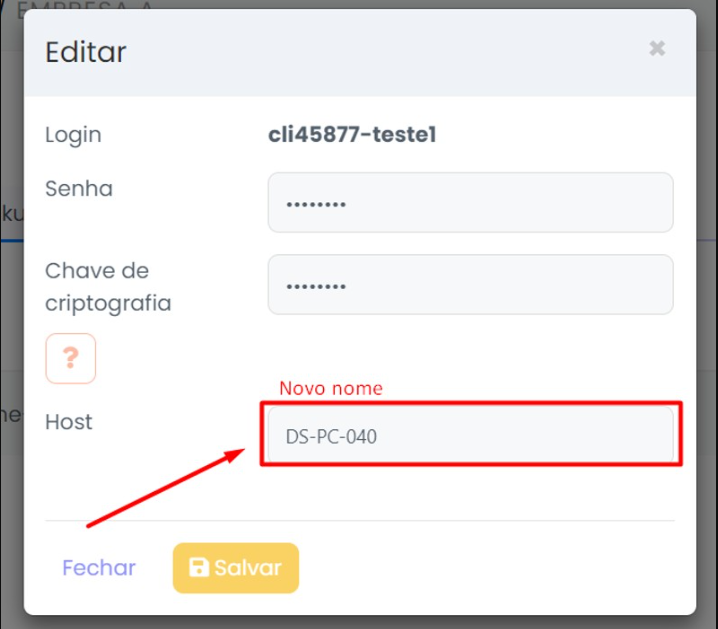Screen dimensions: 718x629
Task: Click the red arrow pointing to Host
Action: (x=165, y=488)
